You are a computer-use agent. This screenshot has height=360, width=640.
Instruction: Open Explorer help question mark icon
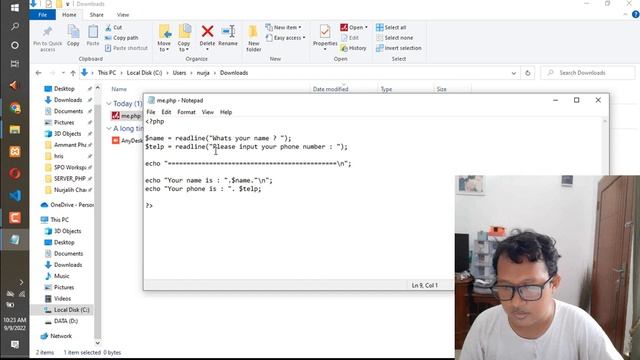tap(635, 15)
